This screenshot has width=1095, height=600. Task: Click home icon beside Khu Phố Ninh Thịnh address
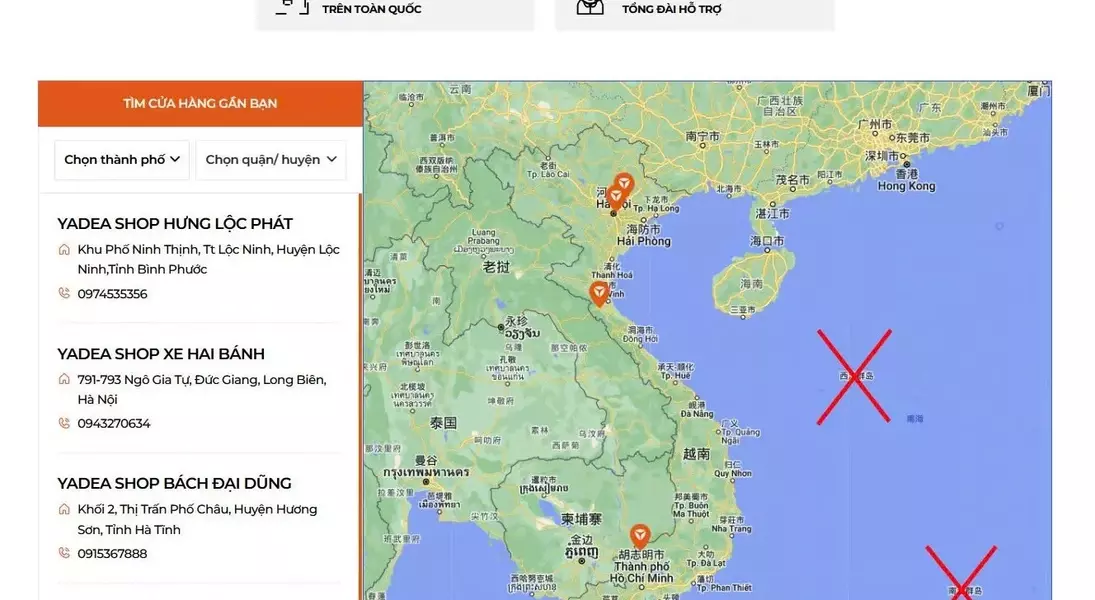pyautogui.click(x=64, y=249)
